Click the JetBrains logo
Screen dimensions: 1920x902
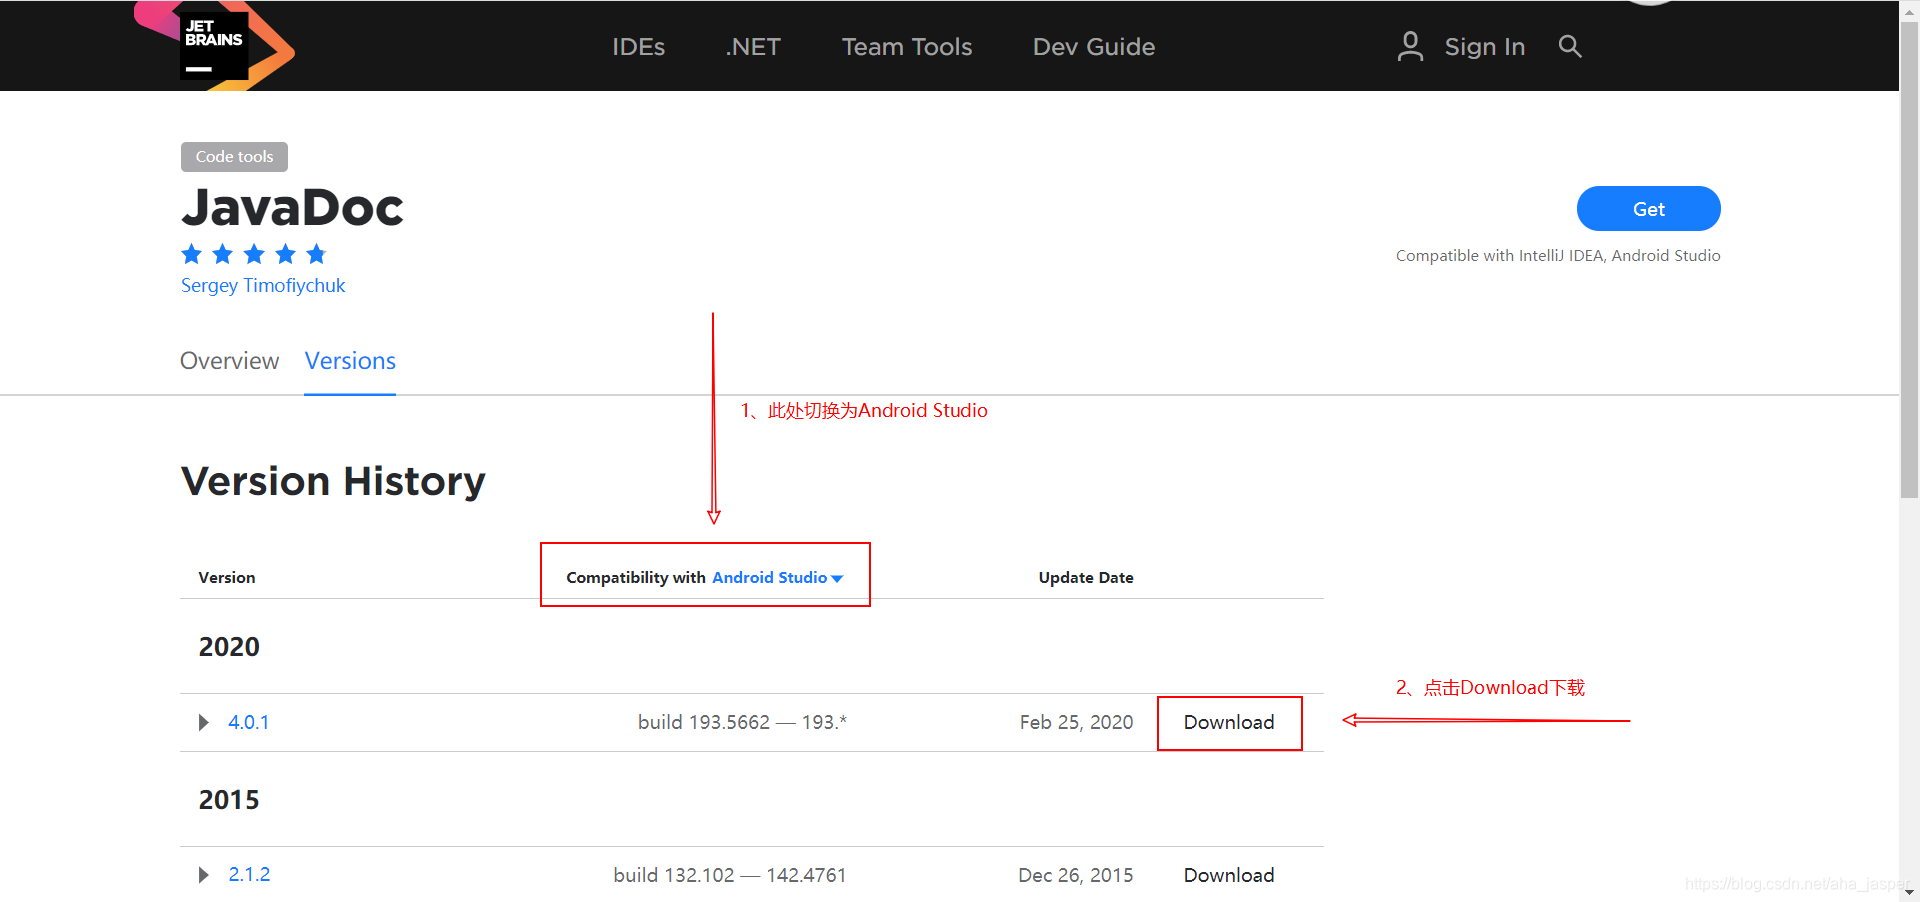click(214, 46)
